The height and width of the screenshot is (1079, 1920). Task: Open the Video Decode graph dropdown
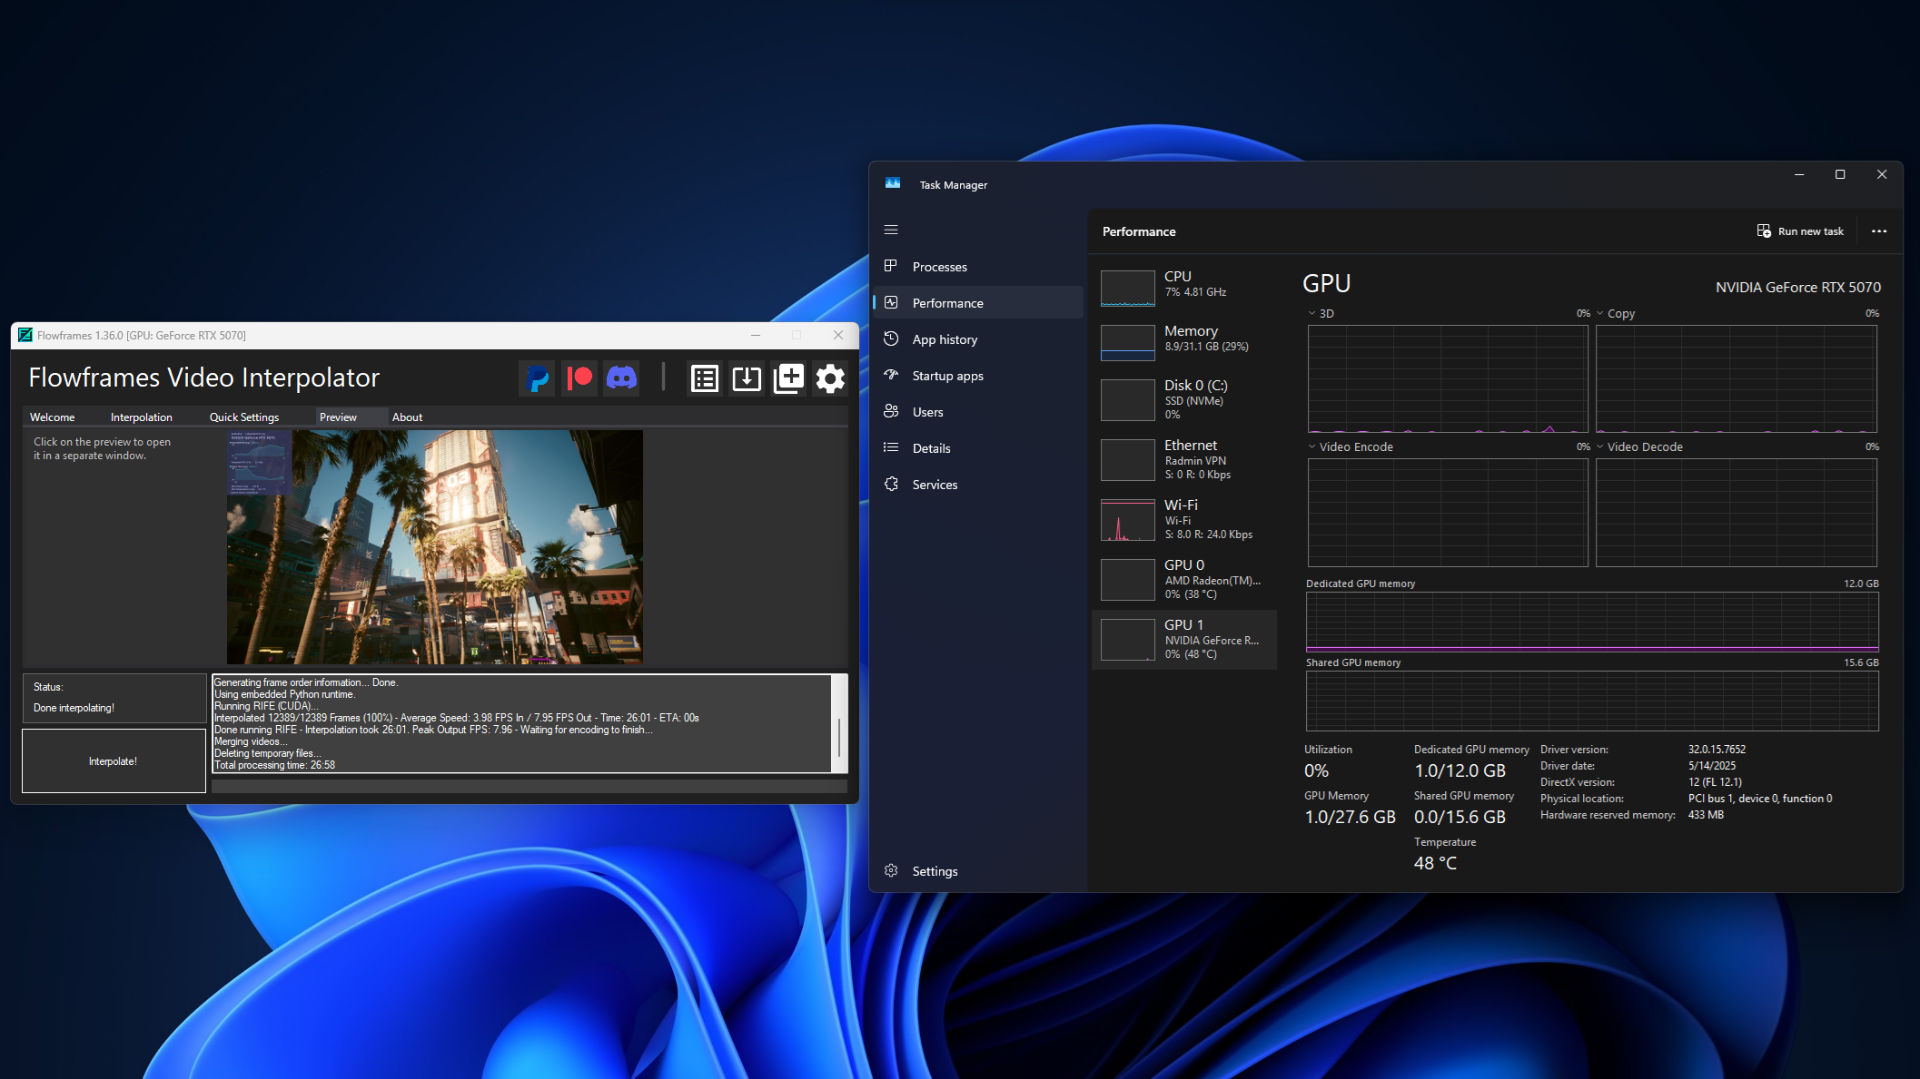[x=1640, y=447]
